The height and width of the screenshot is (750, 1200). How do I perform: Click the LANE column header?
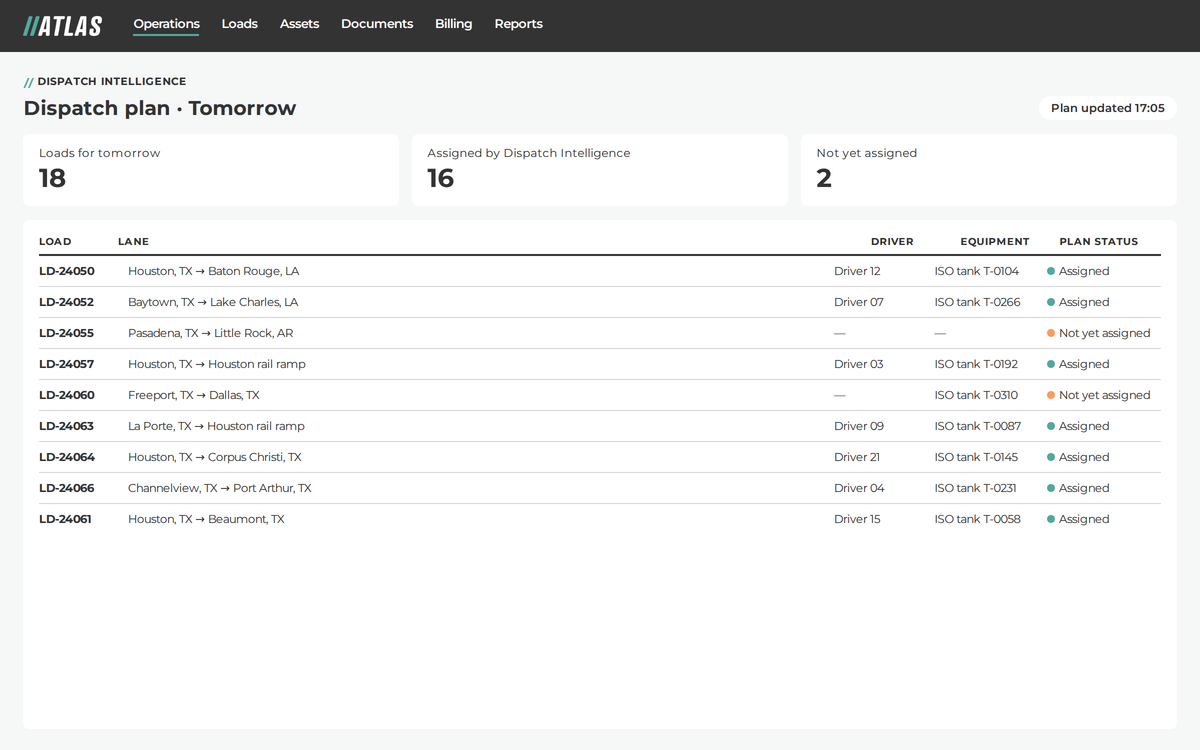coord(133,242)
